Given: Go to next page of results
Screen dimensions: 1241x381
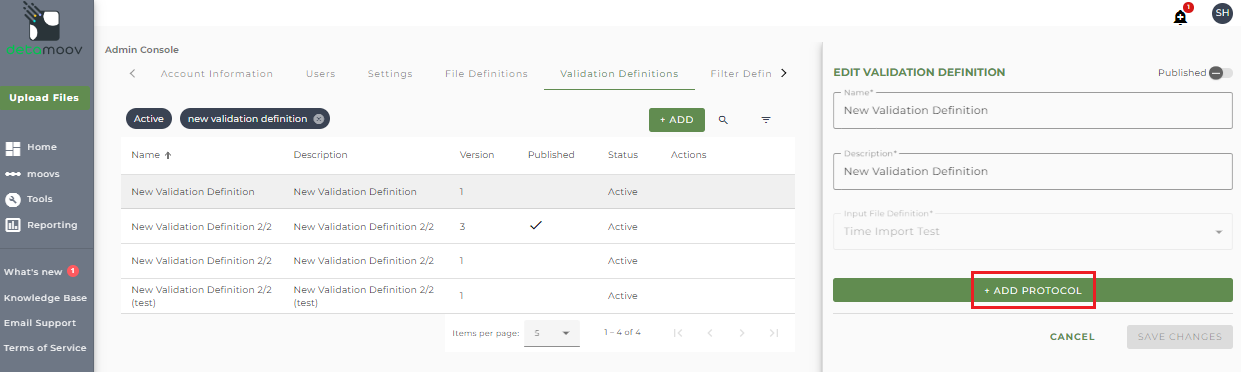Looking at the screenshot, I should point(742,333).
